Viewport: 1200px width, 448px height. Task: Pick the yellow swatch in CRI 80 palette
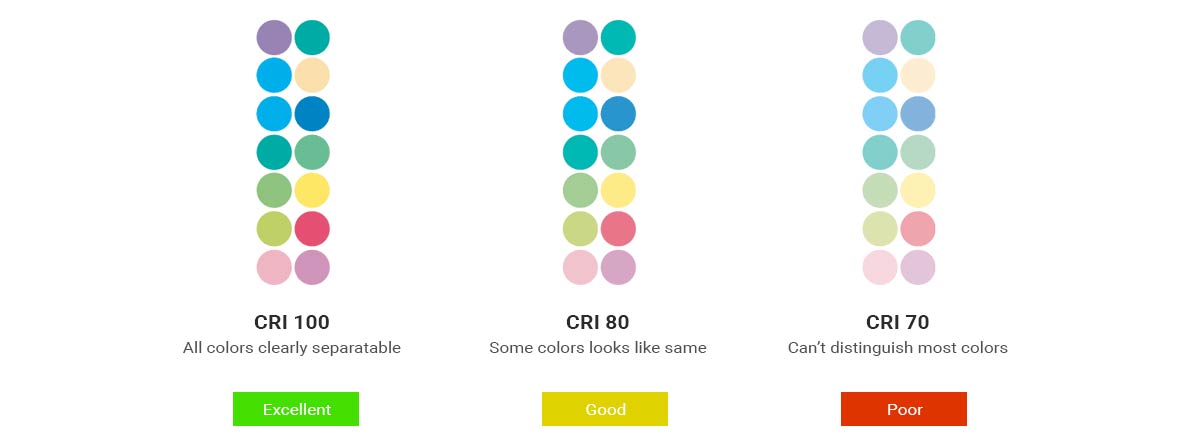[618, 191]
